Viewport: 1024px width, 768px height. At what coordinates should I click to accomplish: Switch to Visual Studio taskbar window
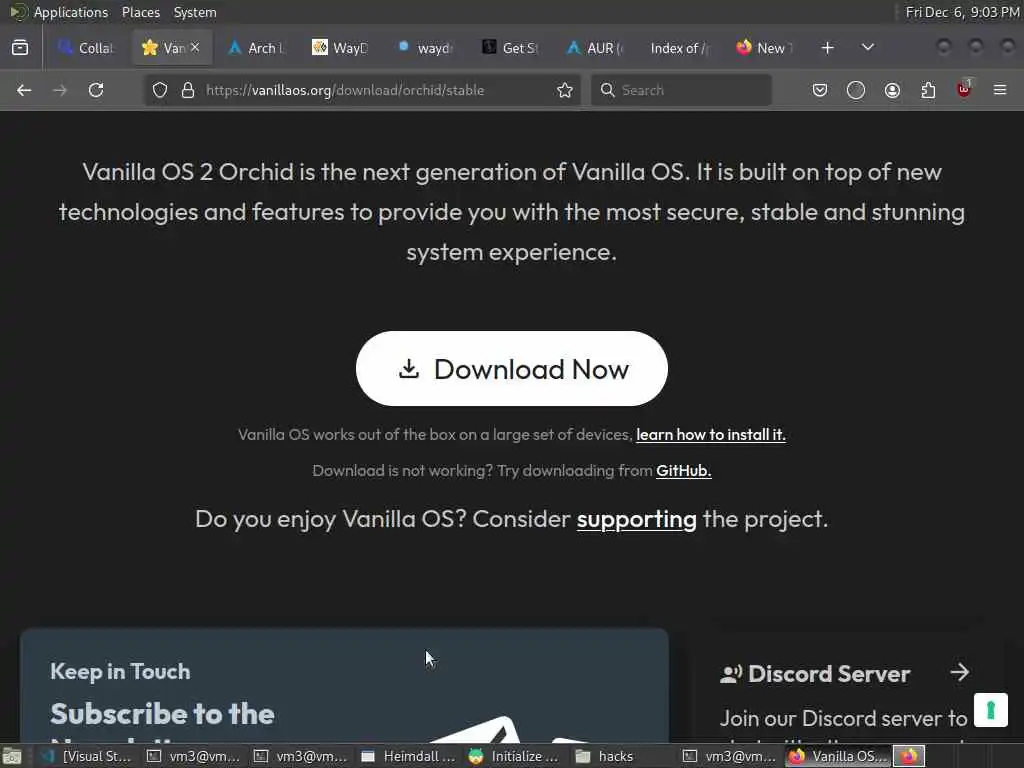87,756
